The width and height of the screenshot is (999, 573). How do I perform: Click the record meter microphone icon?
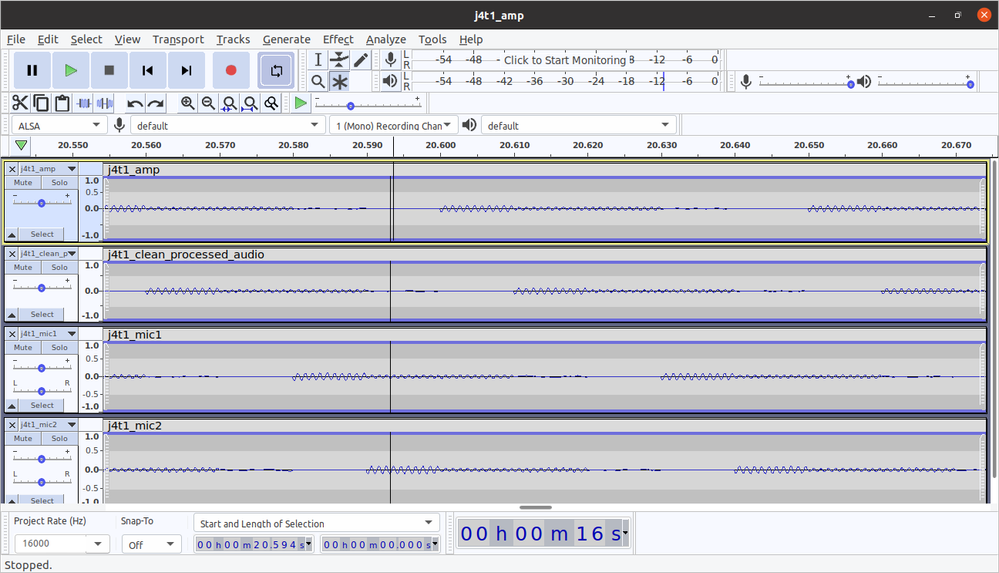(x=391, y=60)
